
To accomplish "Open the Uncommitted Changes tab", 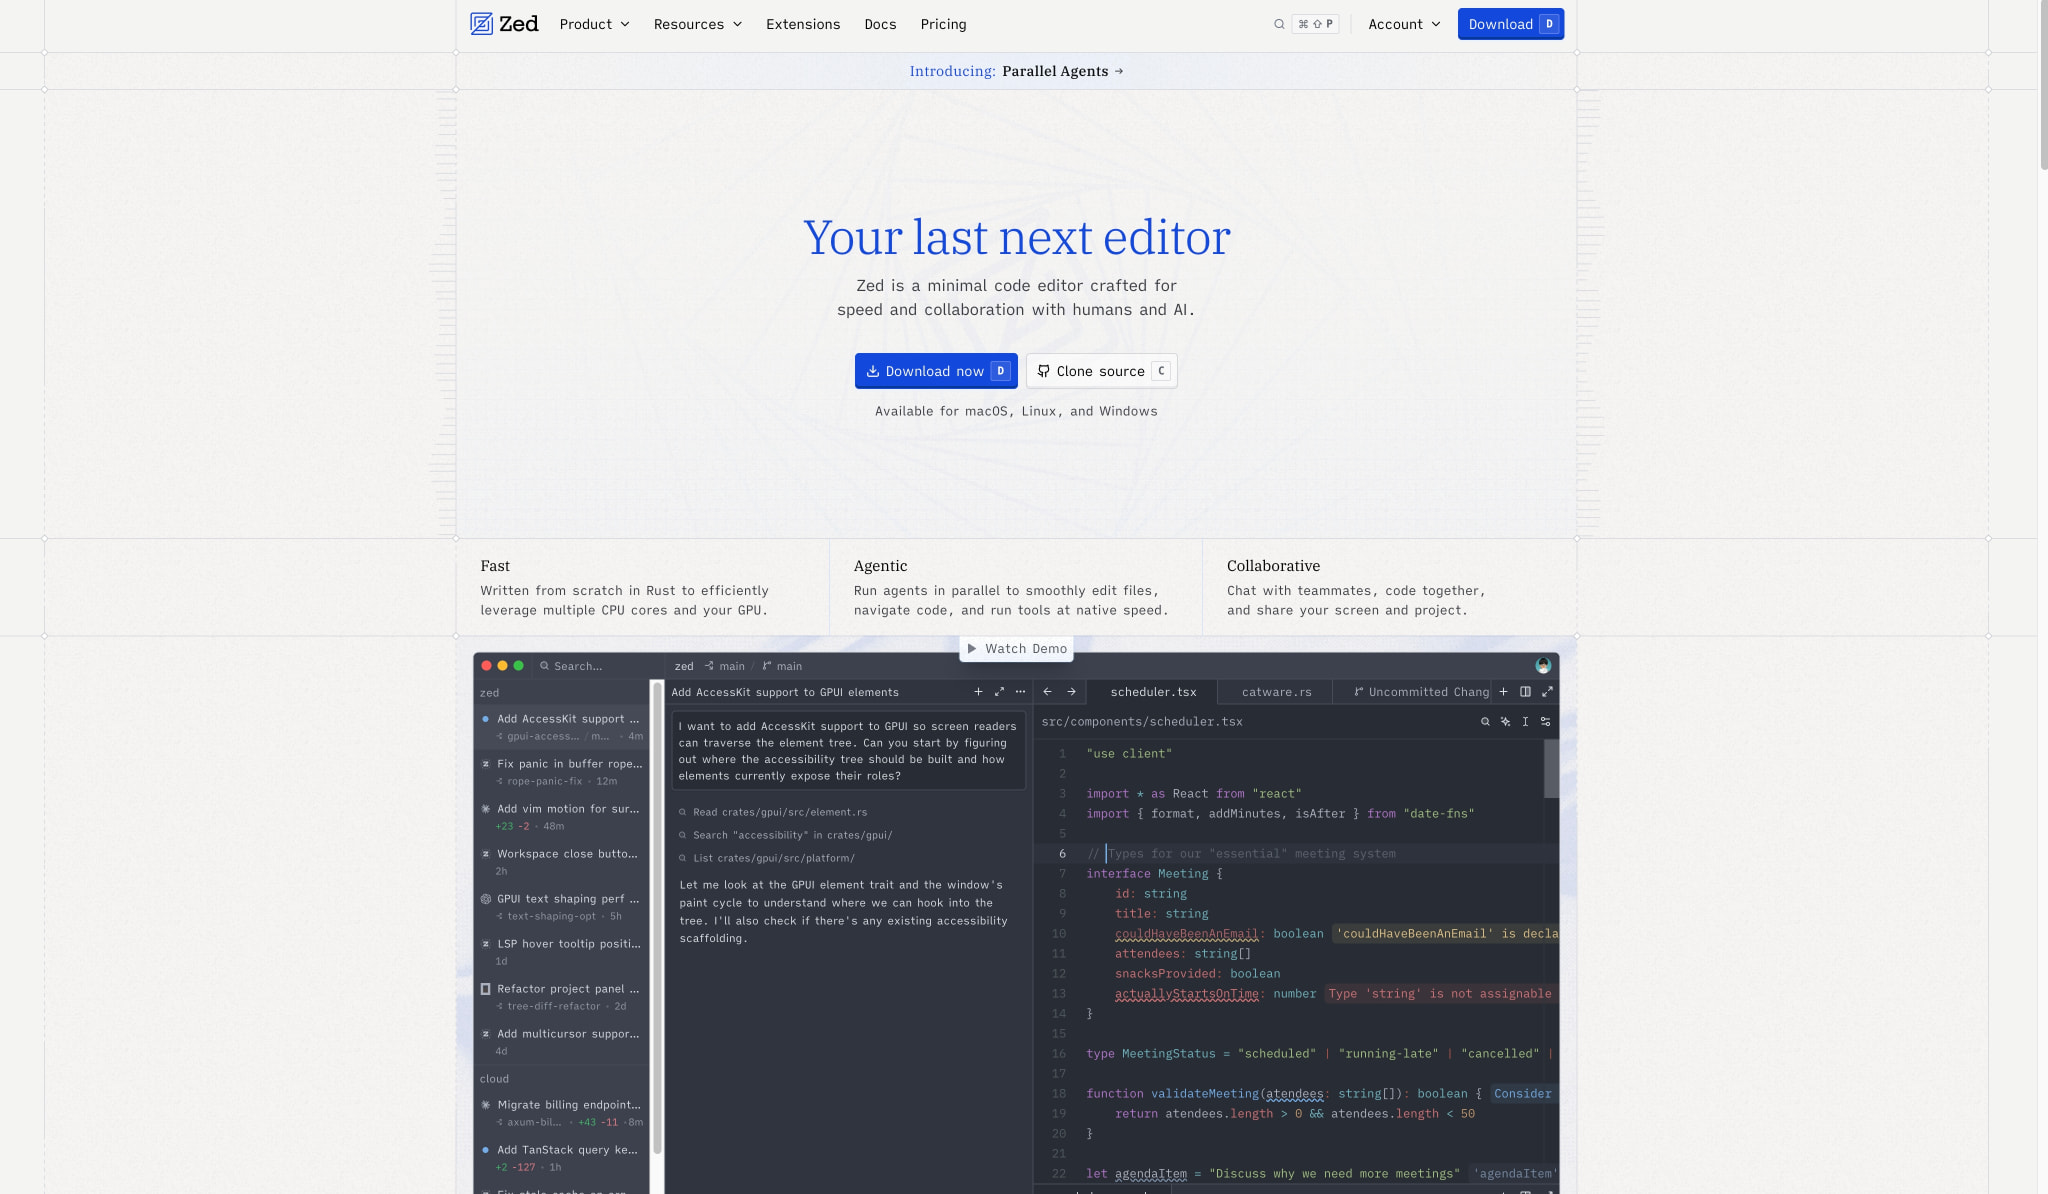I will [x=1421, y=692].
